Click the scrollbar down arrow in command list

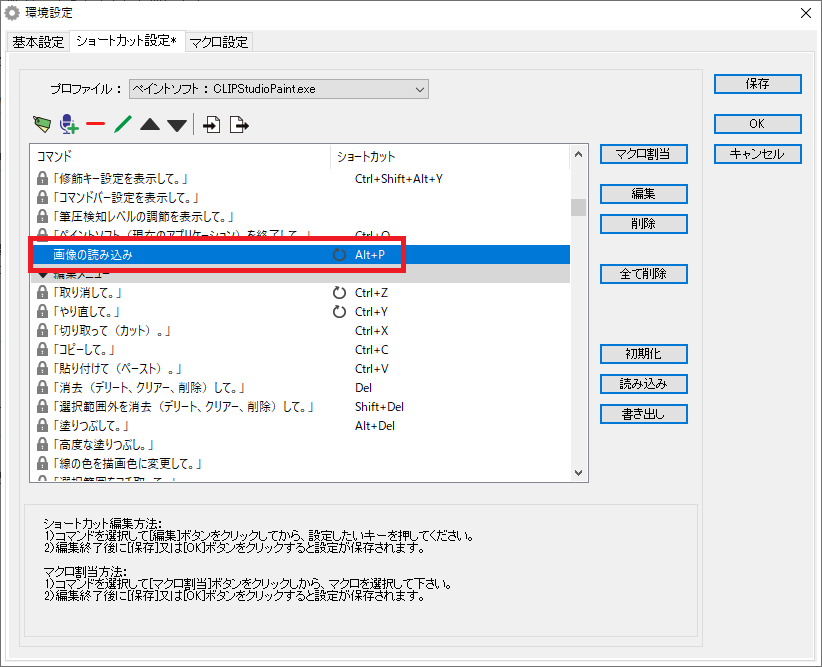[x=578, y=473]
